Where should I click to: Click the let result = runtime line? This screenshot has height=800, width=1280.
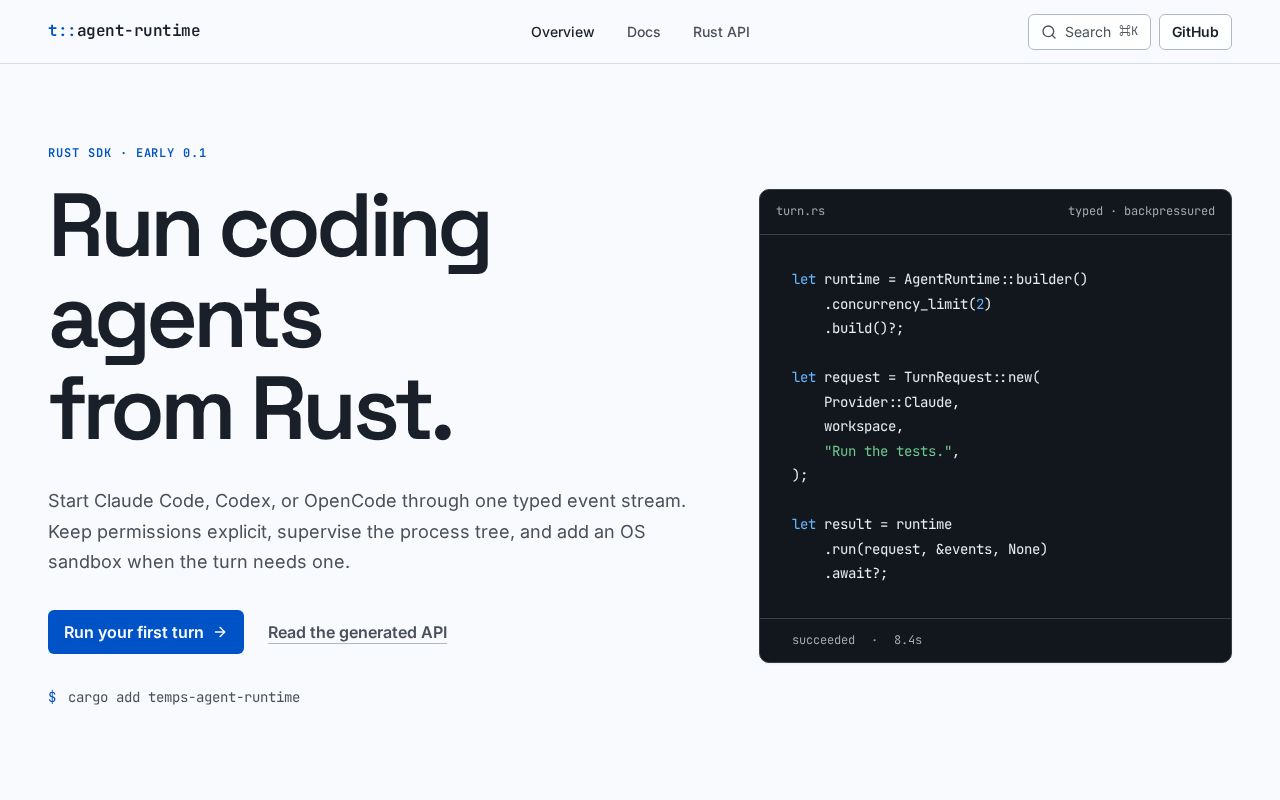point(872,524)
